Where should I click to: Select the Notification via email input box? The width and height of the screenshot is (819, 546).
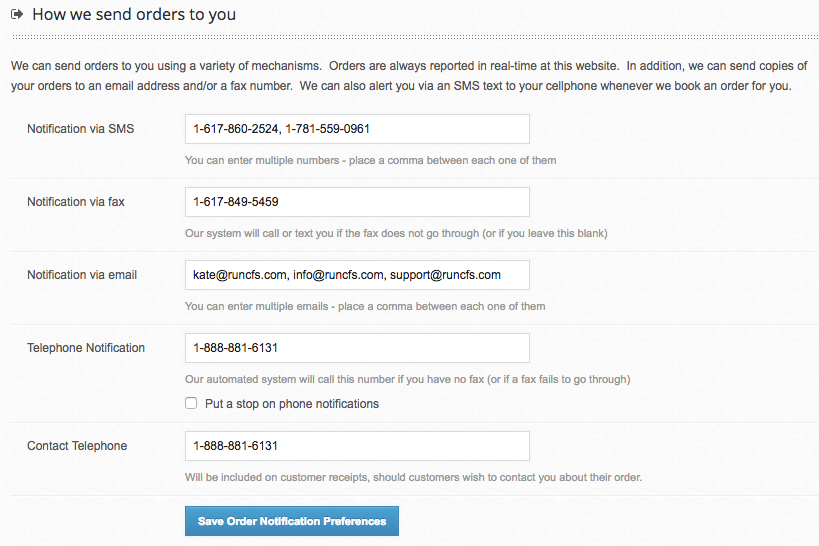point(357,275)
